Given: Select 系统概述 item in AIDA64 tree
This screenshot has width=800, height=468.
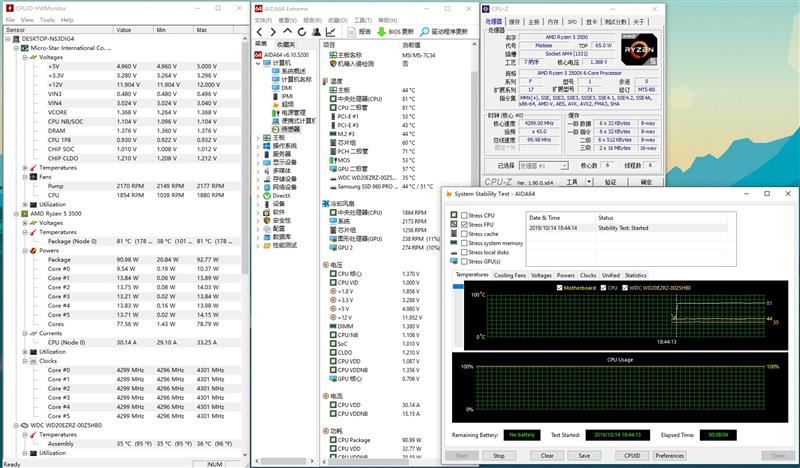Looking at the screenshot, I should click(x=289, y=71).
